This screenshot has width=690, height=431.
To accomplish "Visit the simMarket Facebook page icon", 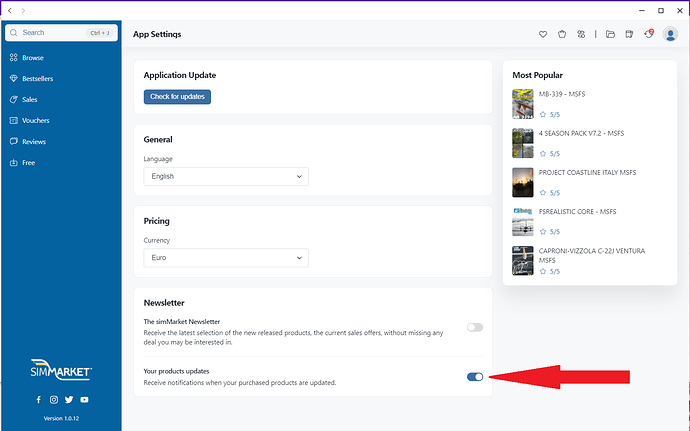I will click(x=39, y=399).
